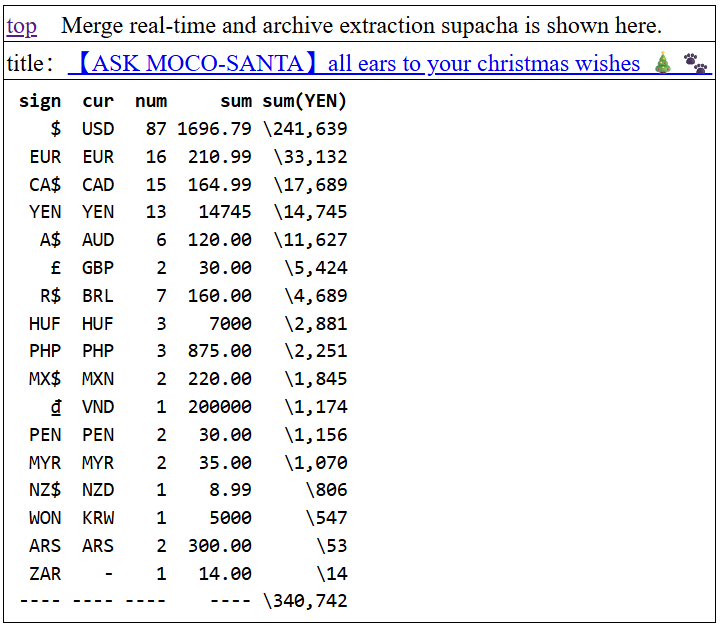This screenshot has width=721, height=625.
Task: Click the MYR yen total \1,070
Action: pos(316,463)
